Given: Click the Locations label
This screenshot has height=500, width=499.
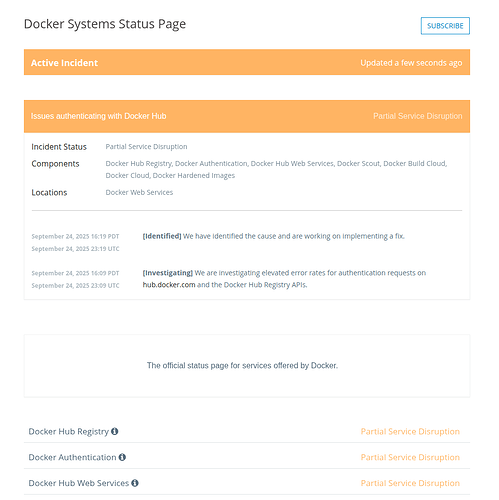Looking at the screenshot, I should 49,192.
